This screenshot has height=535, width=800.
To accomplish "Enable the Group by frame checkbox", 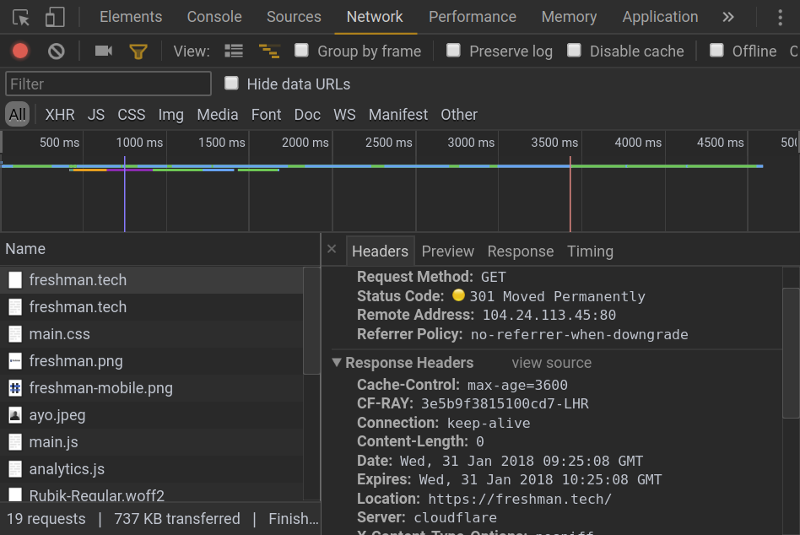I will [301, 50].
